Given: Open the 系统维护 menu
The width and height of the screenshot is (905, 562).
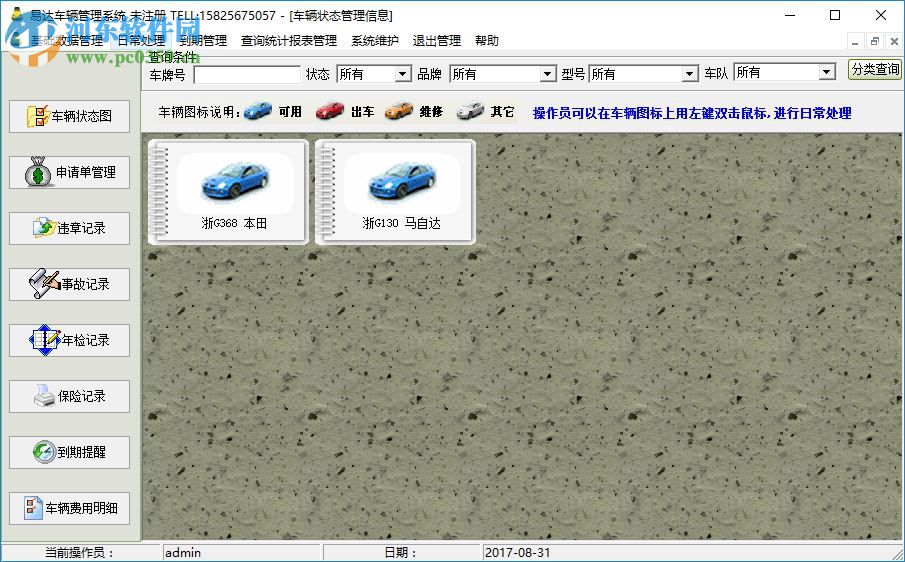Looking at the screenshot, I should [x=375, y=40].
